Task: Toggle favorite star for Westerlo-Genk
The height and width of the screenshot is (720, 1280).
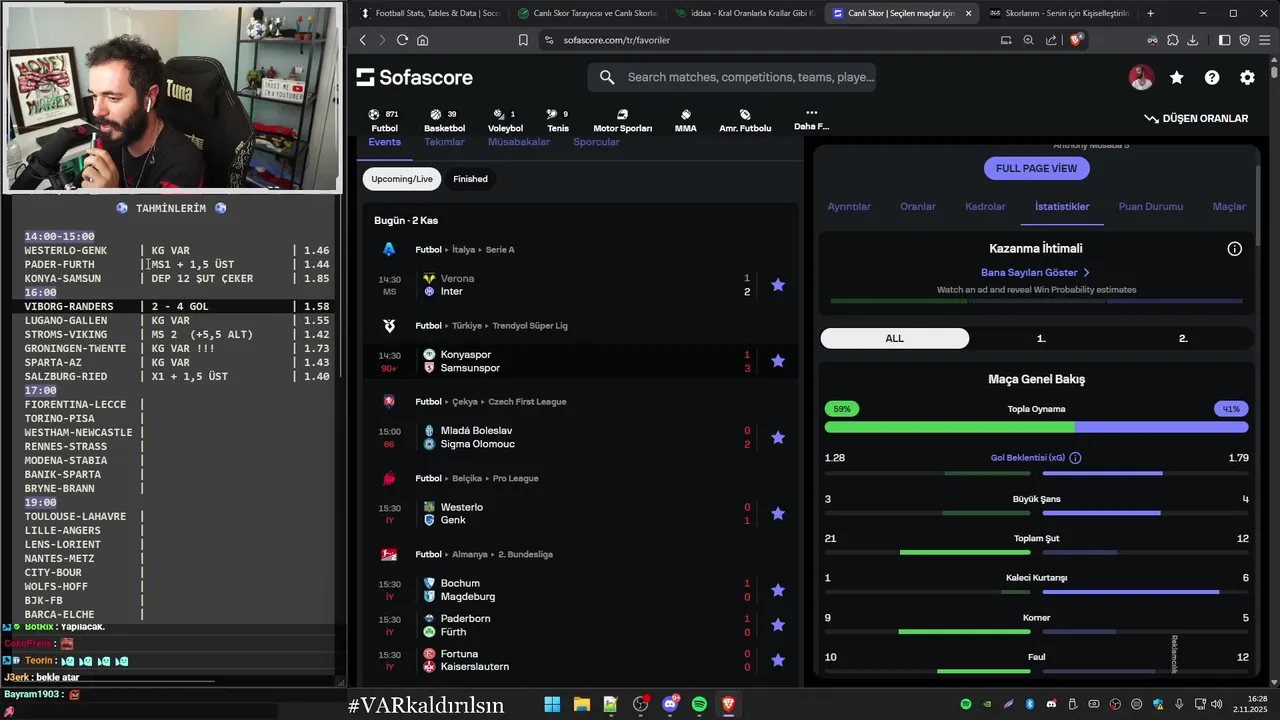Action: point(778,513)
